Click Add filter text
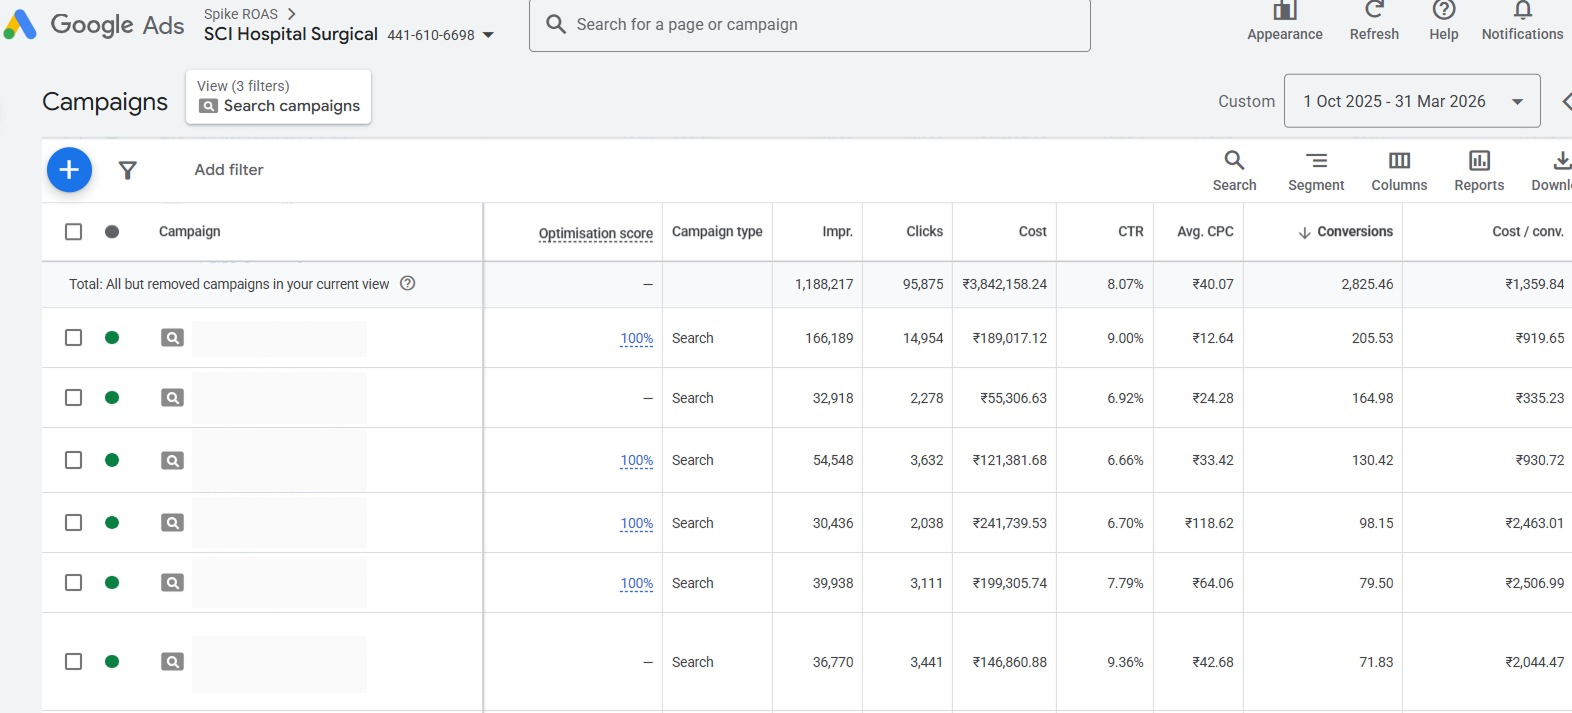The width and height of the screenshot is (1572, 713). coord(229,170)
